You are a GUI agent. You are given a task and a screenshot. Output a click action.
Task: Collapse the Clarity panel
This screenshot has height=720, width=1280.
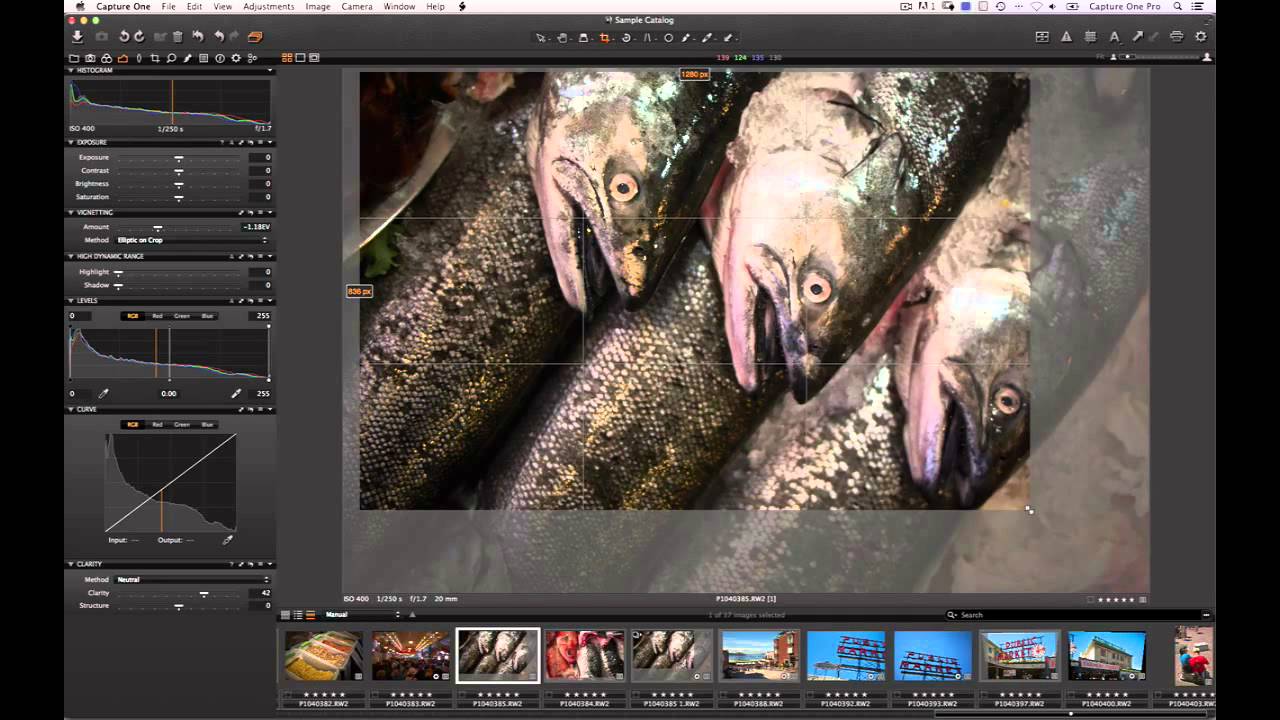click(71, 565)
